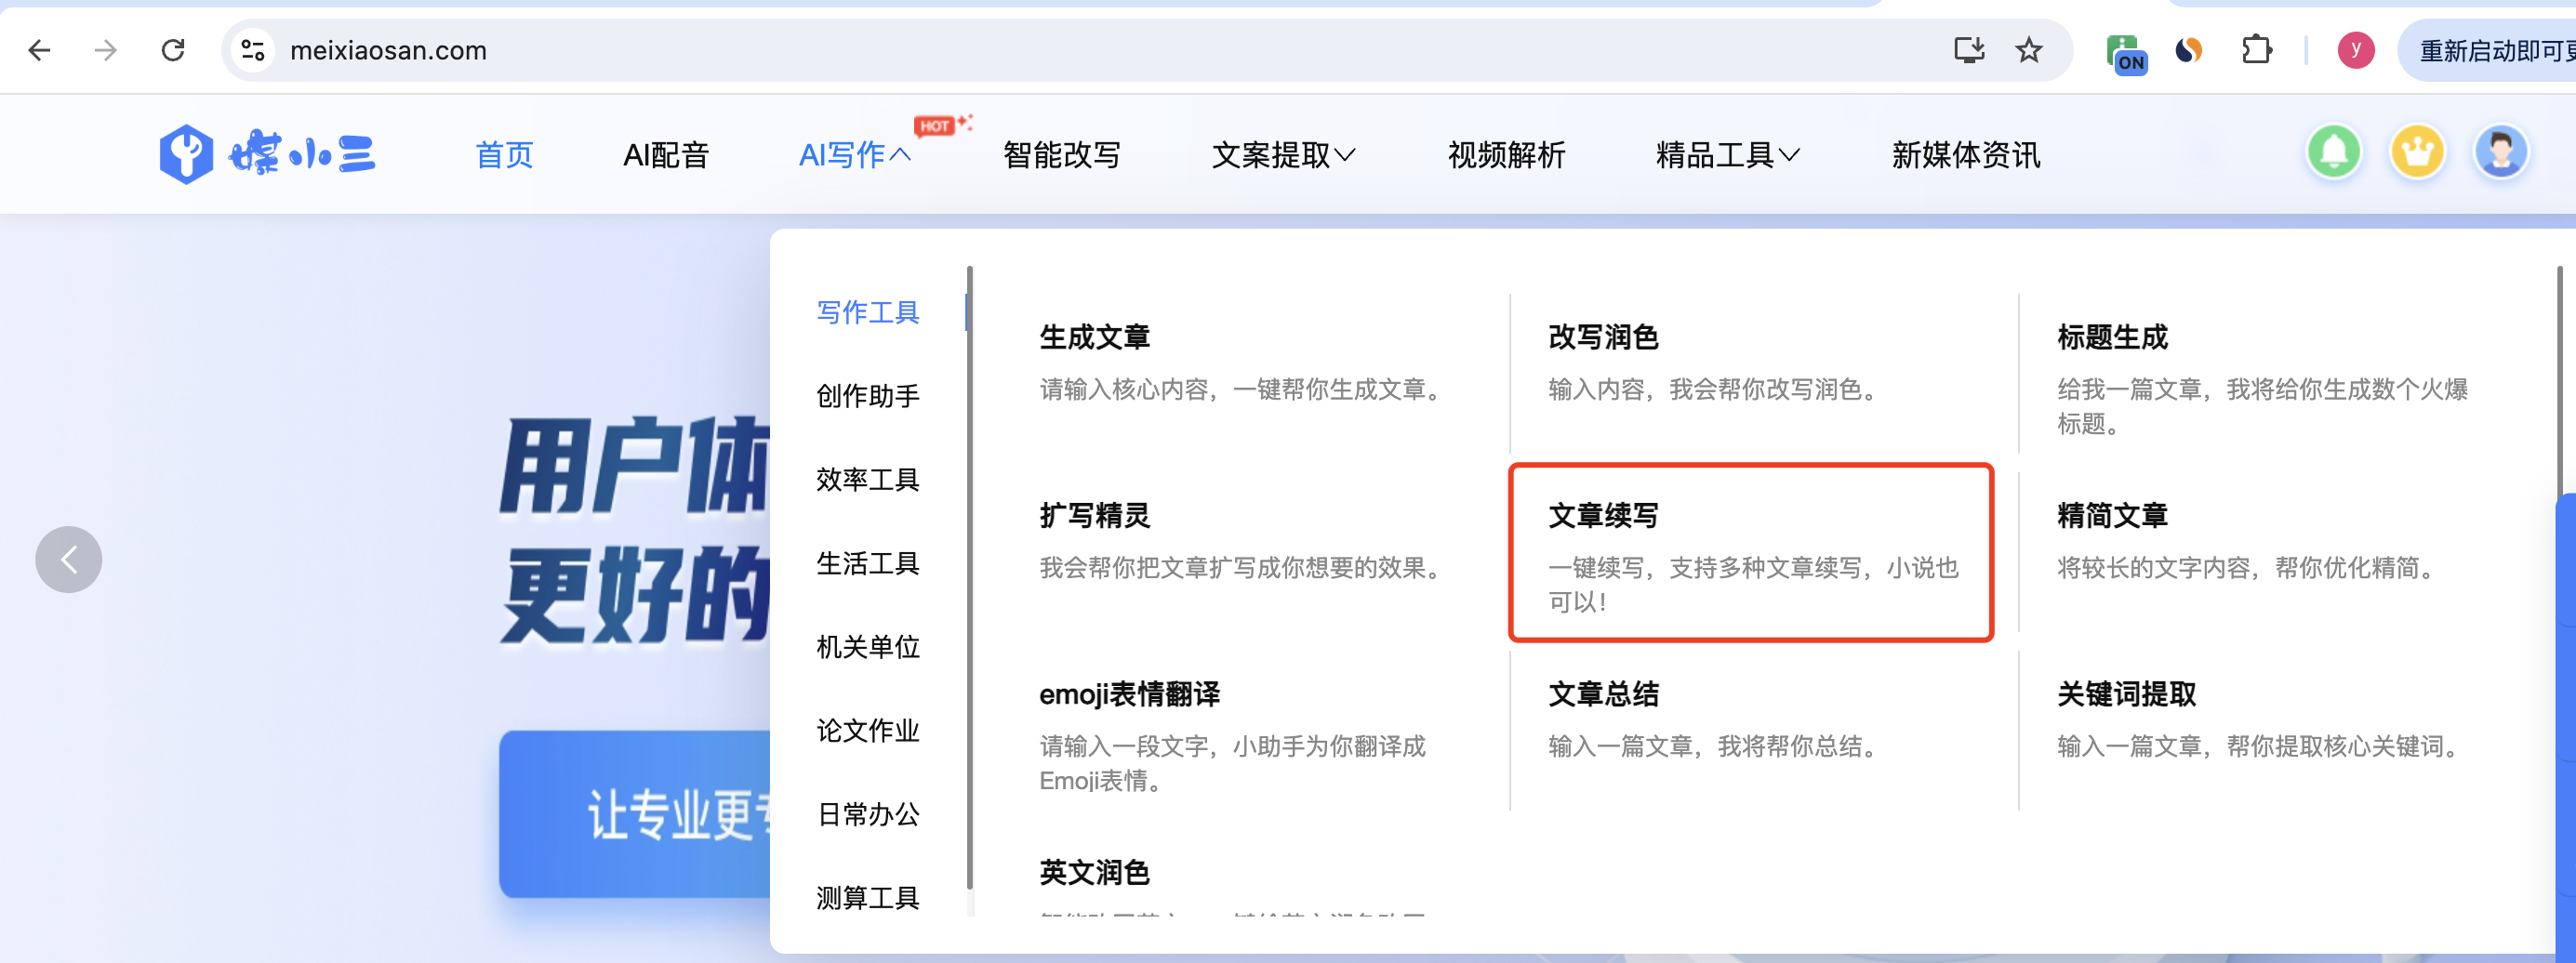Screen dimensions: 2576x963
Task: Open 智能改写 in navigation
Action: pos(1061,155)
